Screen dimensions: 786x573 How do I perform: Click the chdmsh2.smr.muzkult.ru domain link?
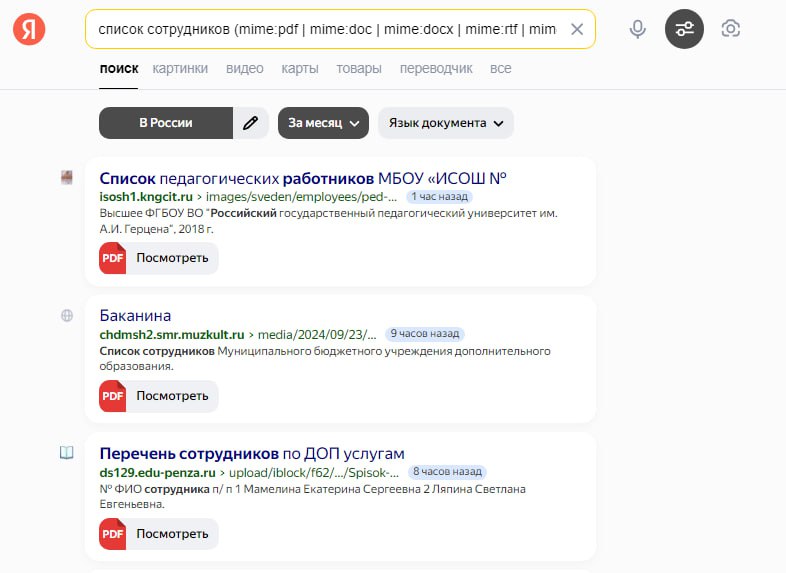point(172,334)
